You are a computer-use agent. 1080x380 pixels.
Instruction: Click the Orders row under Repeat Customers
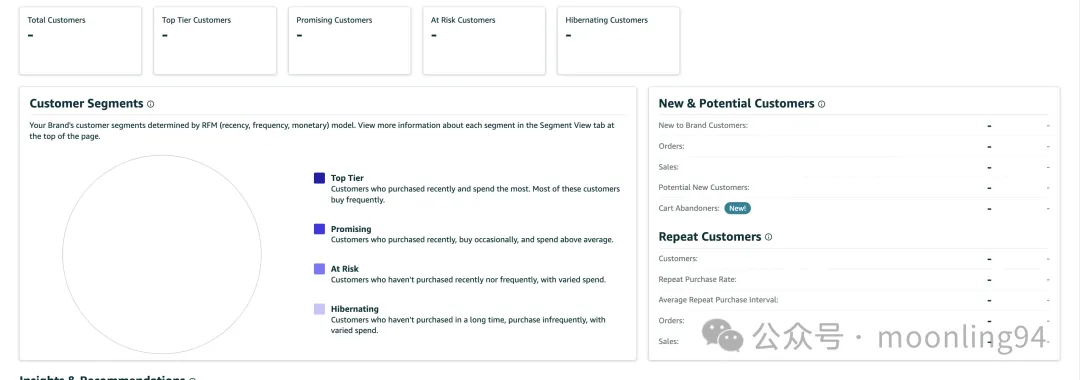pos(853,321)
